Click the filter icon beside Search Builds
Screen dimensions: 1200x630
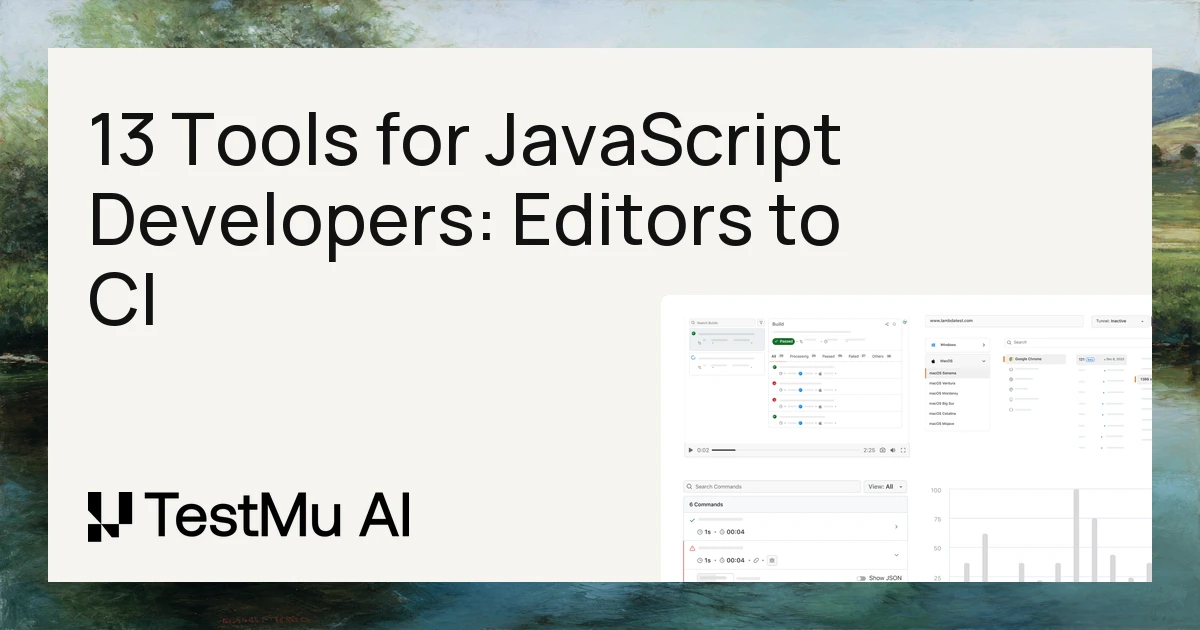click(x=761, y=323)
